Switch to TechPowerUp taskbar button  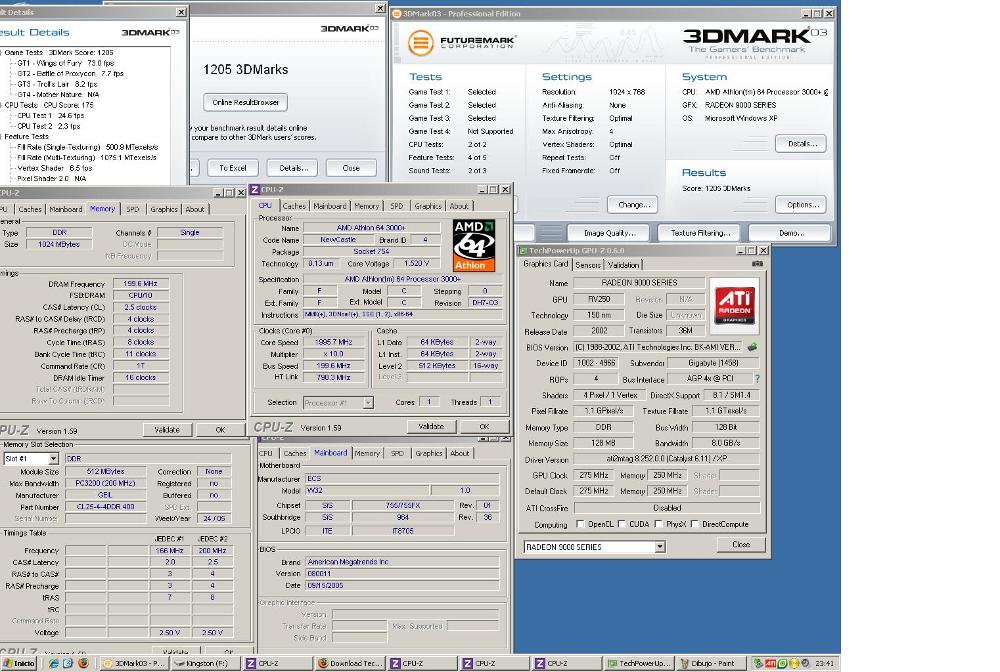tap(638, 663)
